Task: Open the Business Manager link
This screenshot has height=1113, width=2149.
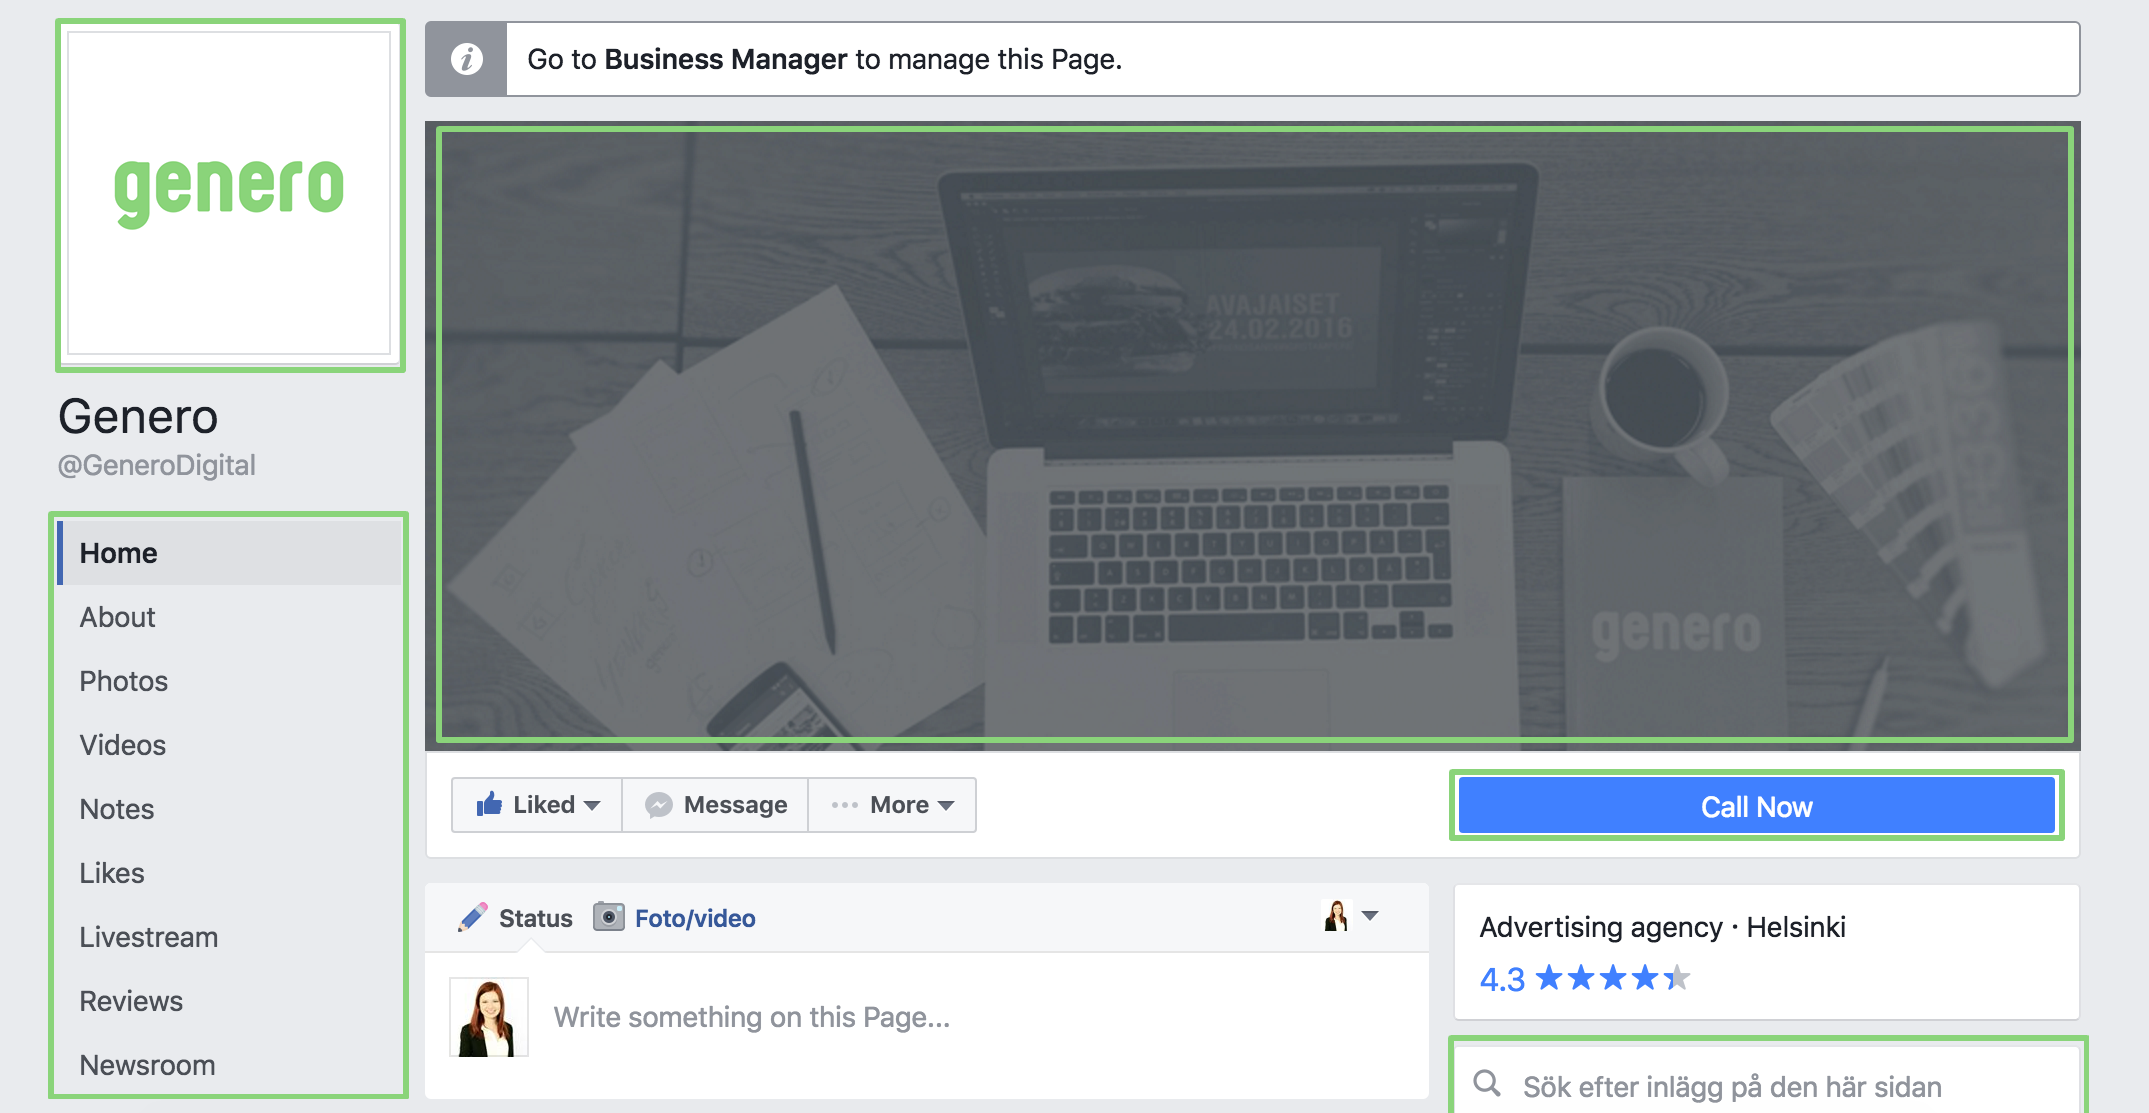Action: (725, 59)
